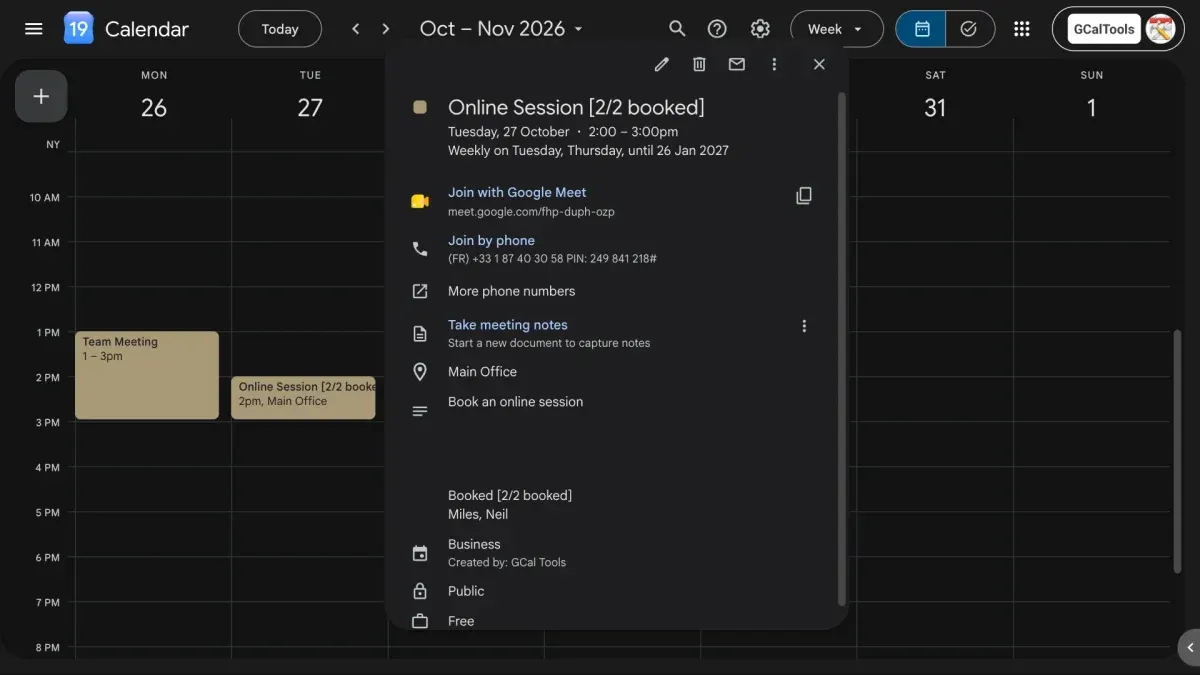Select Saturday 31 day header
The width and height of the screenshot is (1200, 675).
(x=935, y=97)
